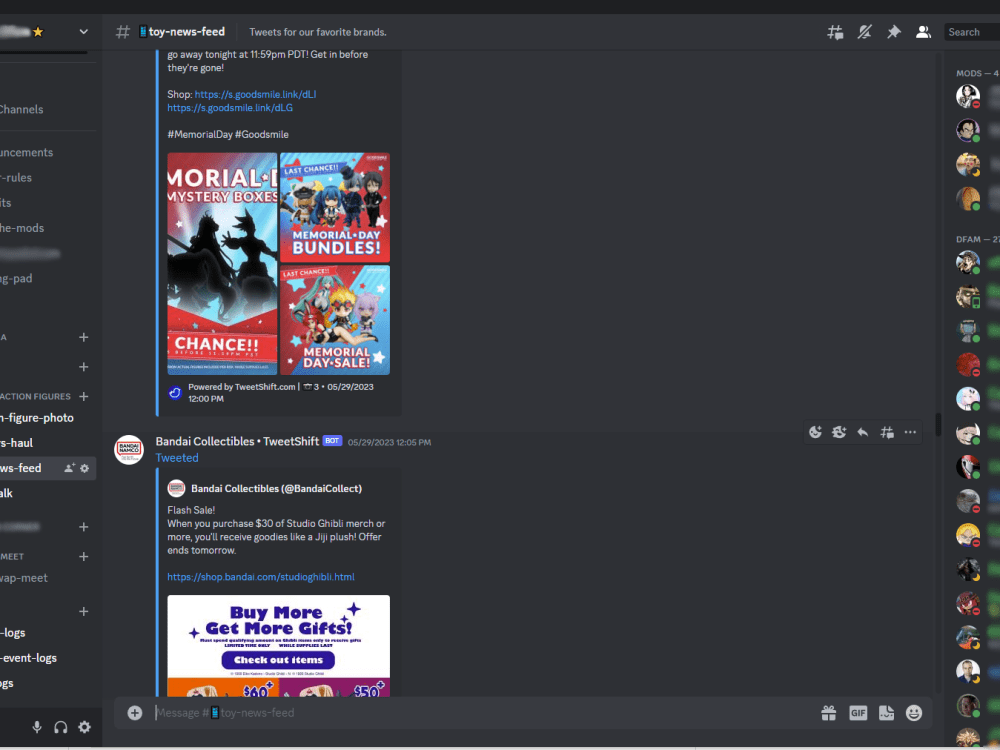Toggle notification muting for the channel
This screenshot has height=750, width=1000.
tap(864, 31)
